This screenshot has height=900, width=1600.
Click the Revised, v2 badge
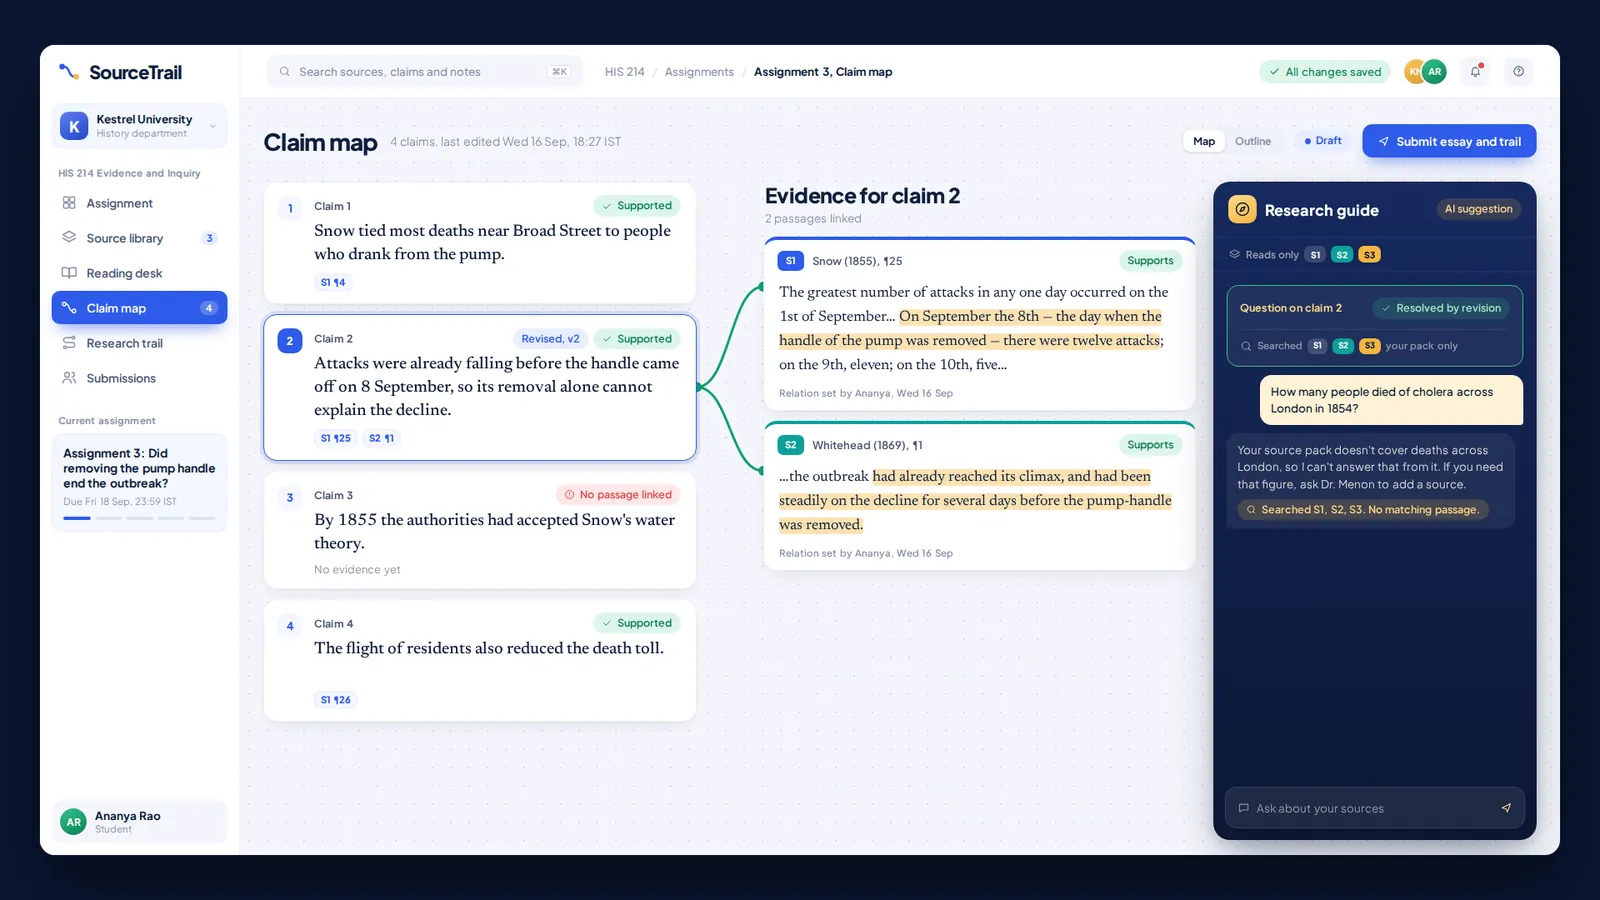tap(550, 339)
